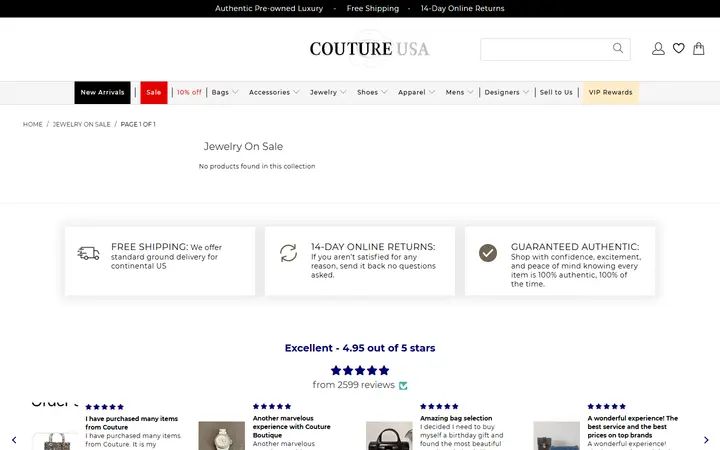Go to next reviews with right arrow
The image size is (720, 450).
point(706,440)
